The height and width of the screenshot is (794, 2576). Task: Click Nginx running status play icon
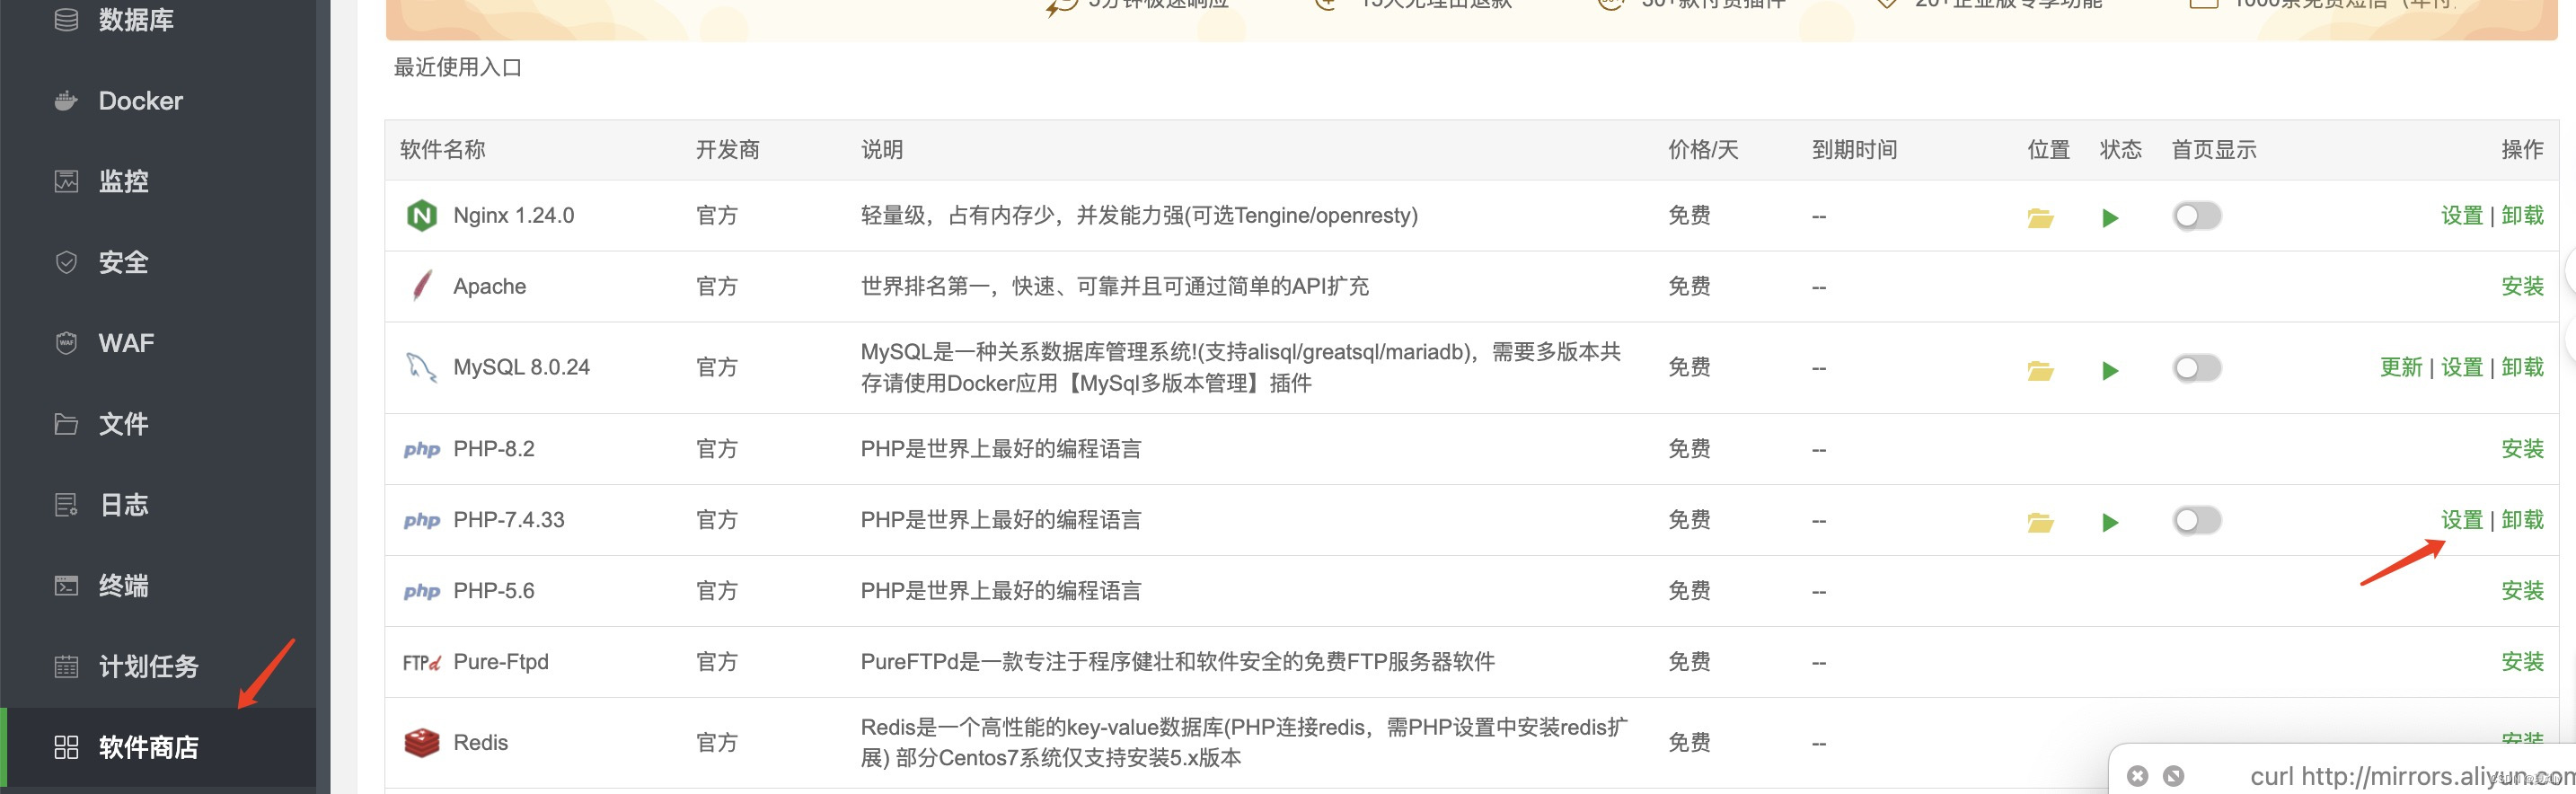click(x=2110, y=218)
